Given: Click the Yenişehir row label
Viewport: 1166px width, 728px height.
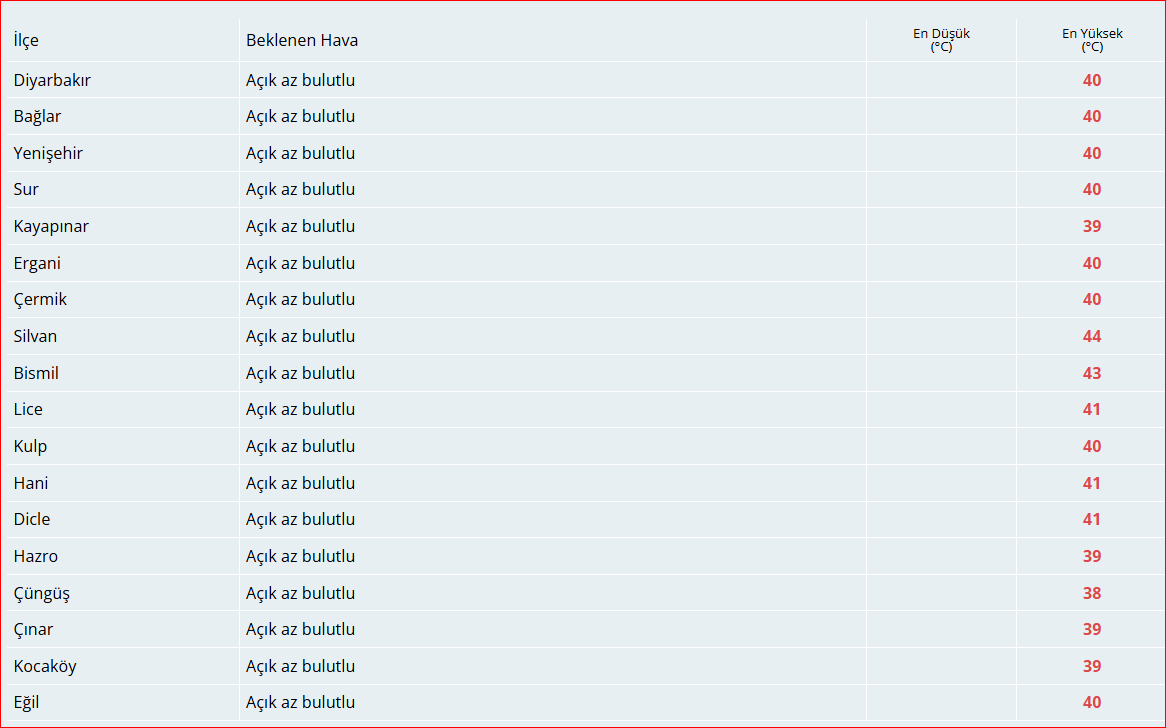Looking at the screenshot, I should [48, 153].
